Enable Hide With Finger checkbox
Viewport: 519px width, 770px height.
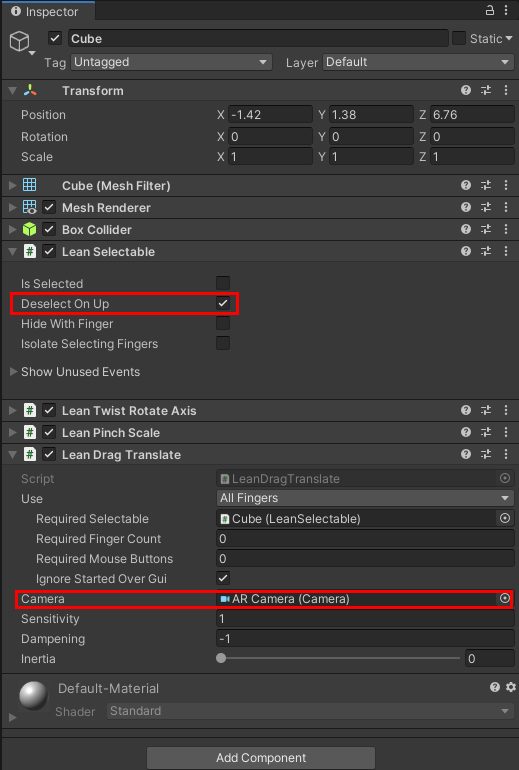coord(223,323)
